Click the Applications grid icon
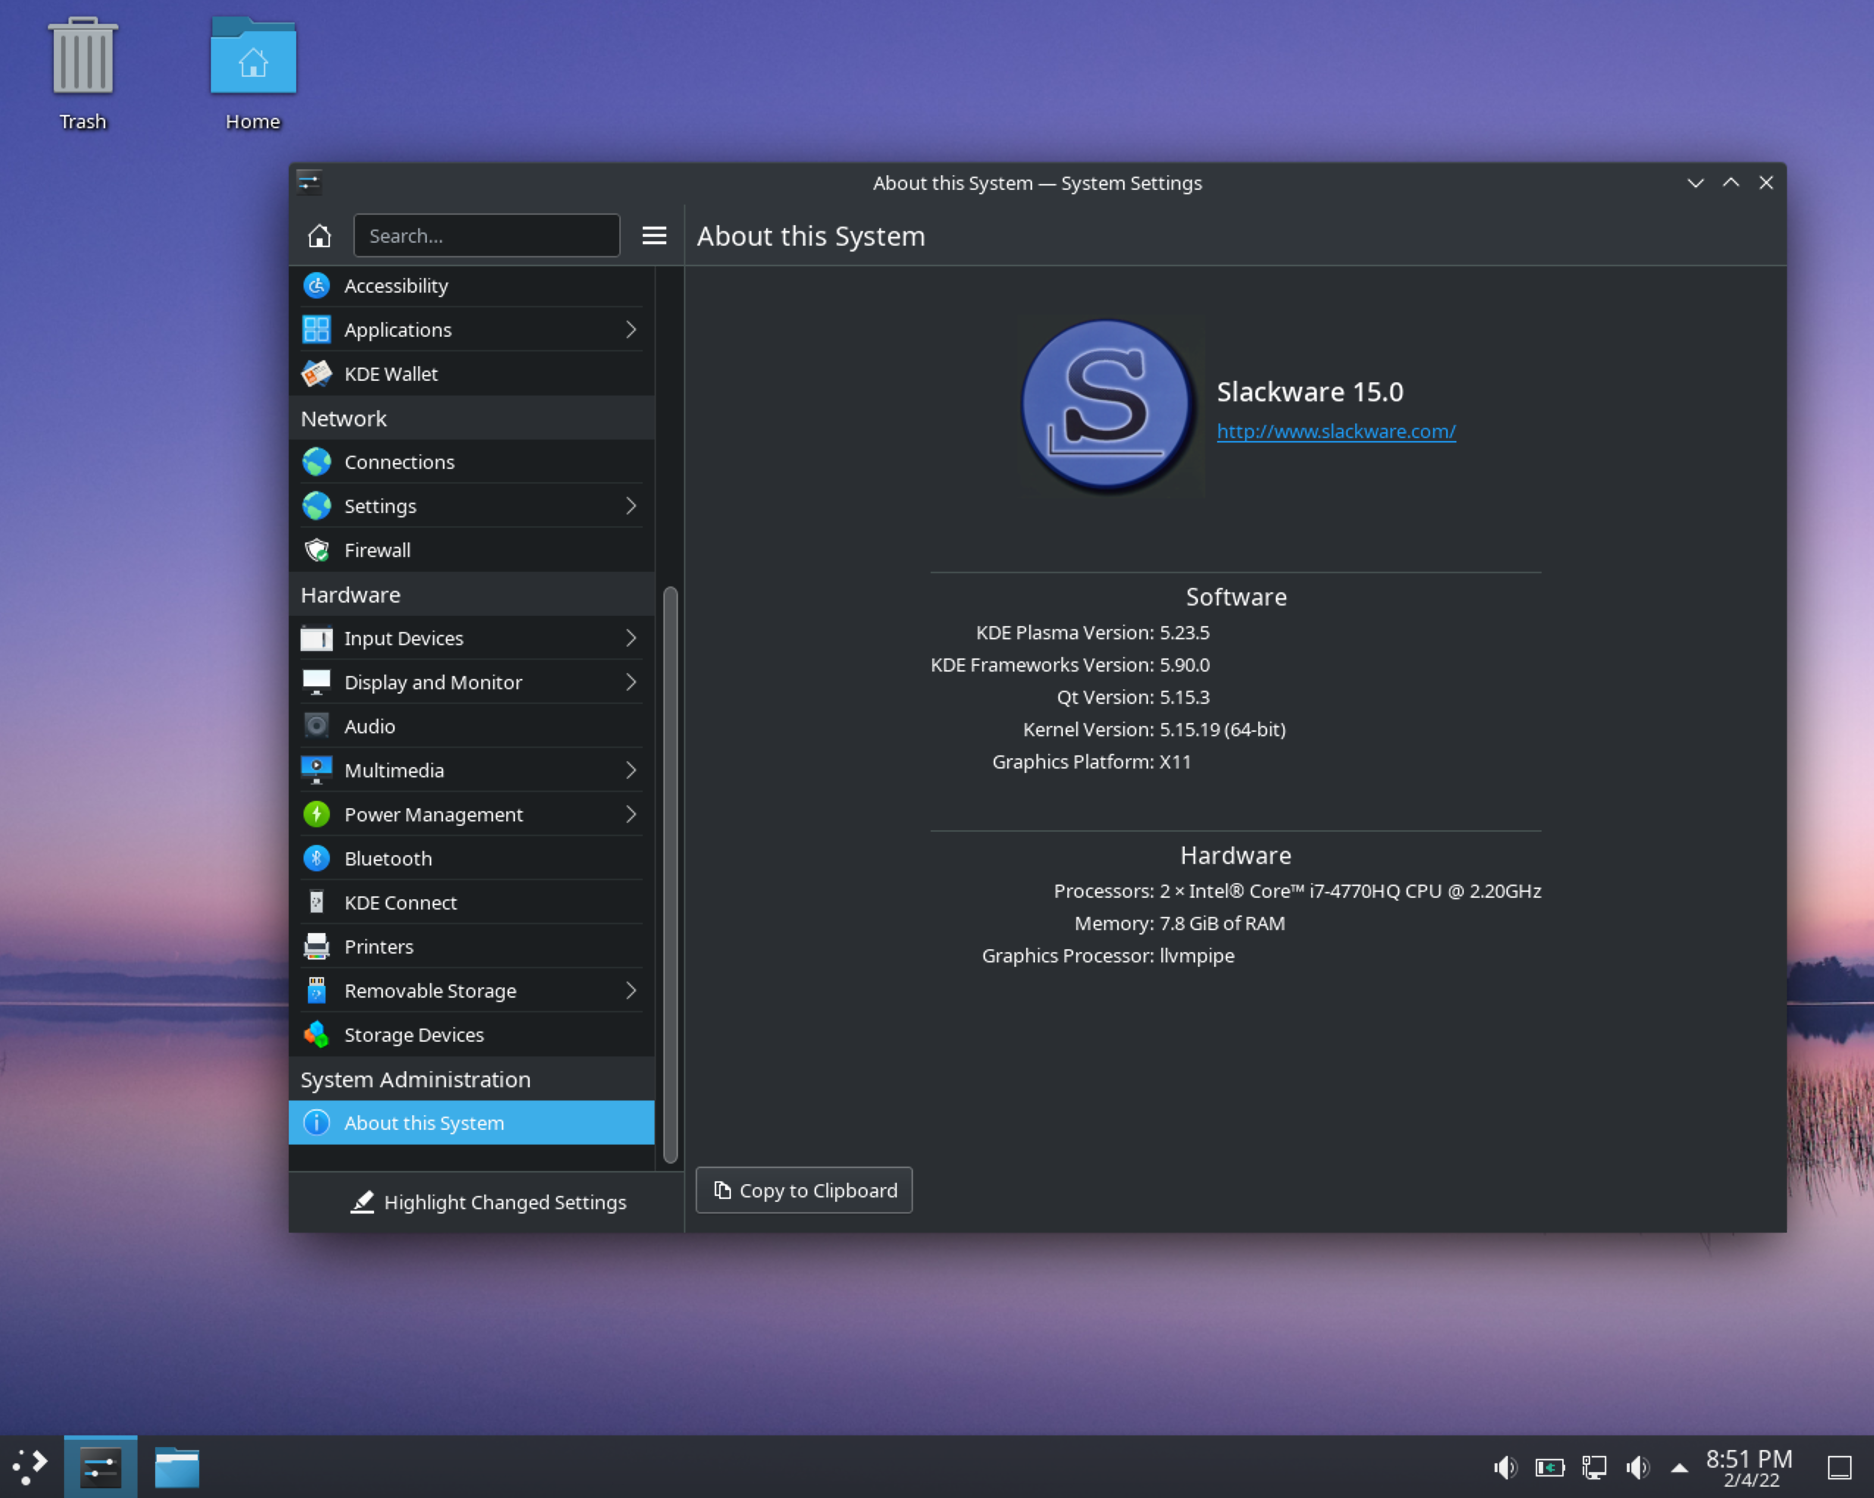 tap(317, 330)
